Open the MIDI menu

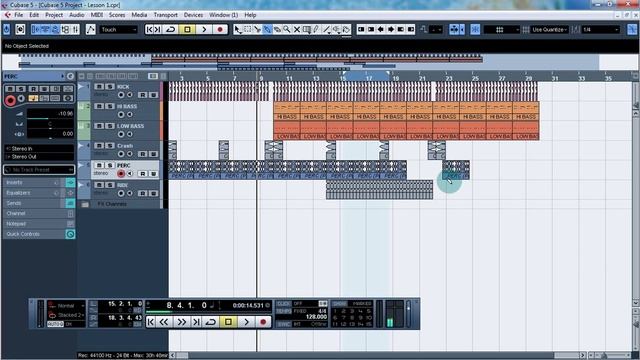click(97, 15)
